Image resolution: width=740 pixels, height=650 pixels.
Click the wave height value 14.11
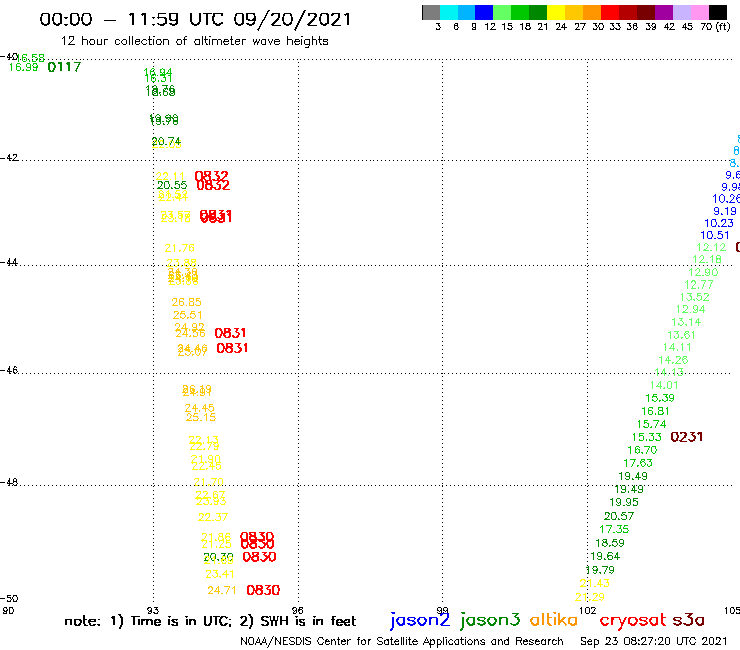(677, 347)
